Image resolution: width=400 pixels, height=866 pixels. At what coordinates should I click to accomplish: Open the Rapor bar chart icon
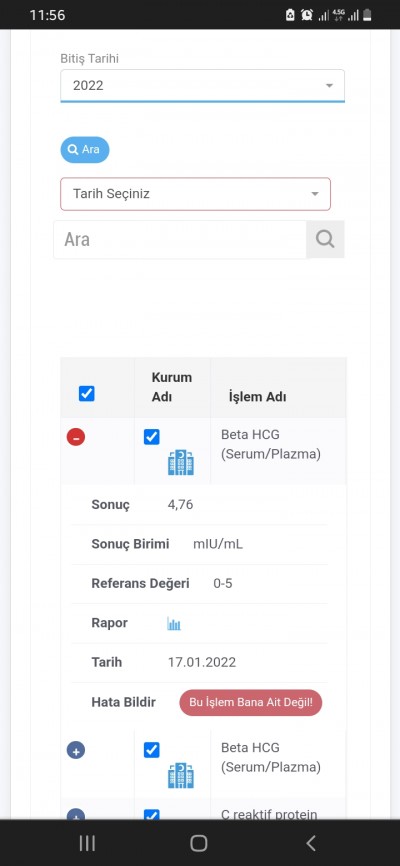(174, 624)
